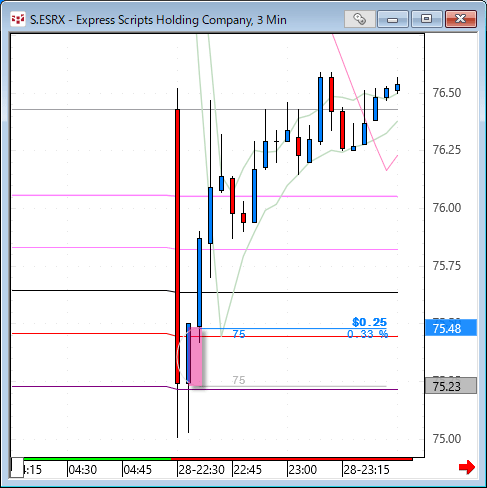The image size is (487, 488).
Task: Click the 28-23:15 time axis label
Action: pos(366,470)
